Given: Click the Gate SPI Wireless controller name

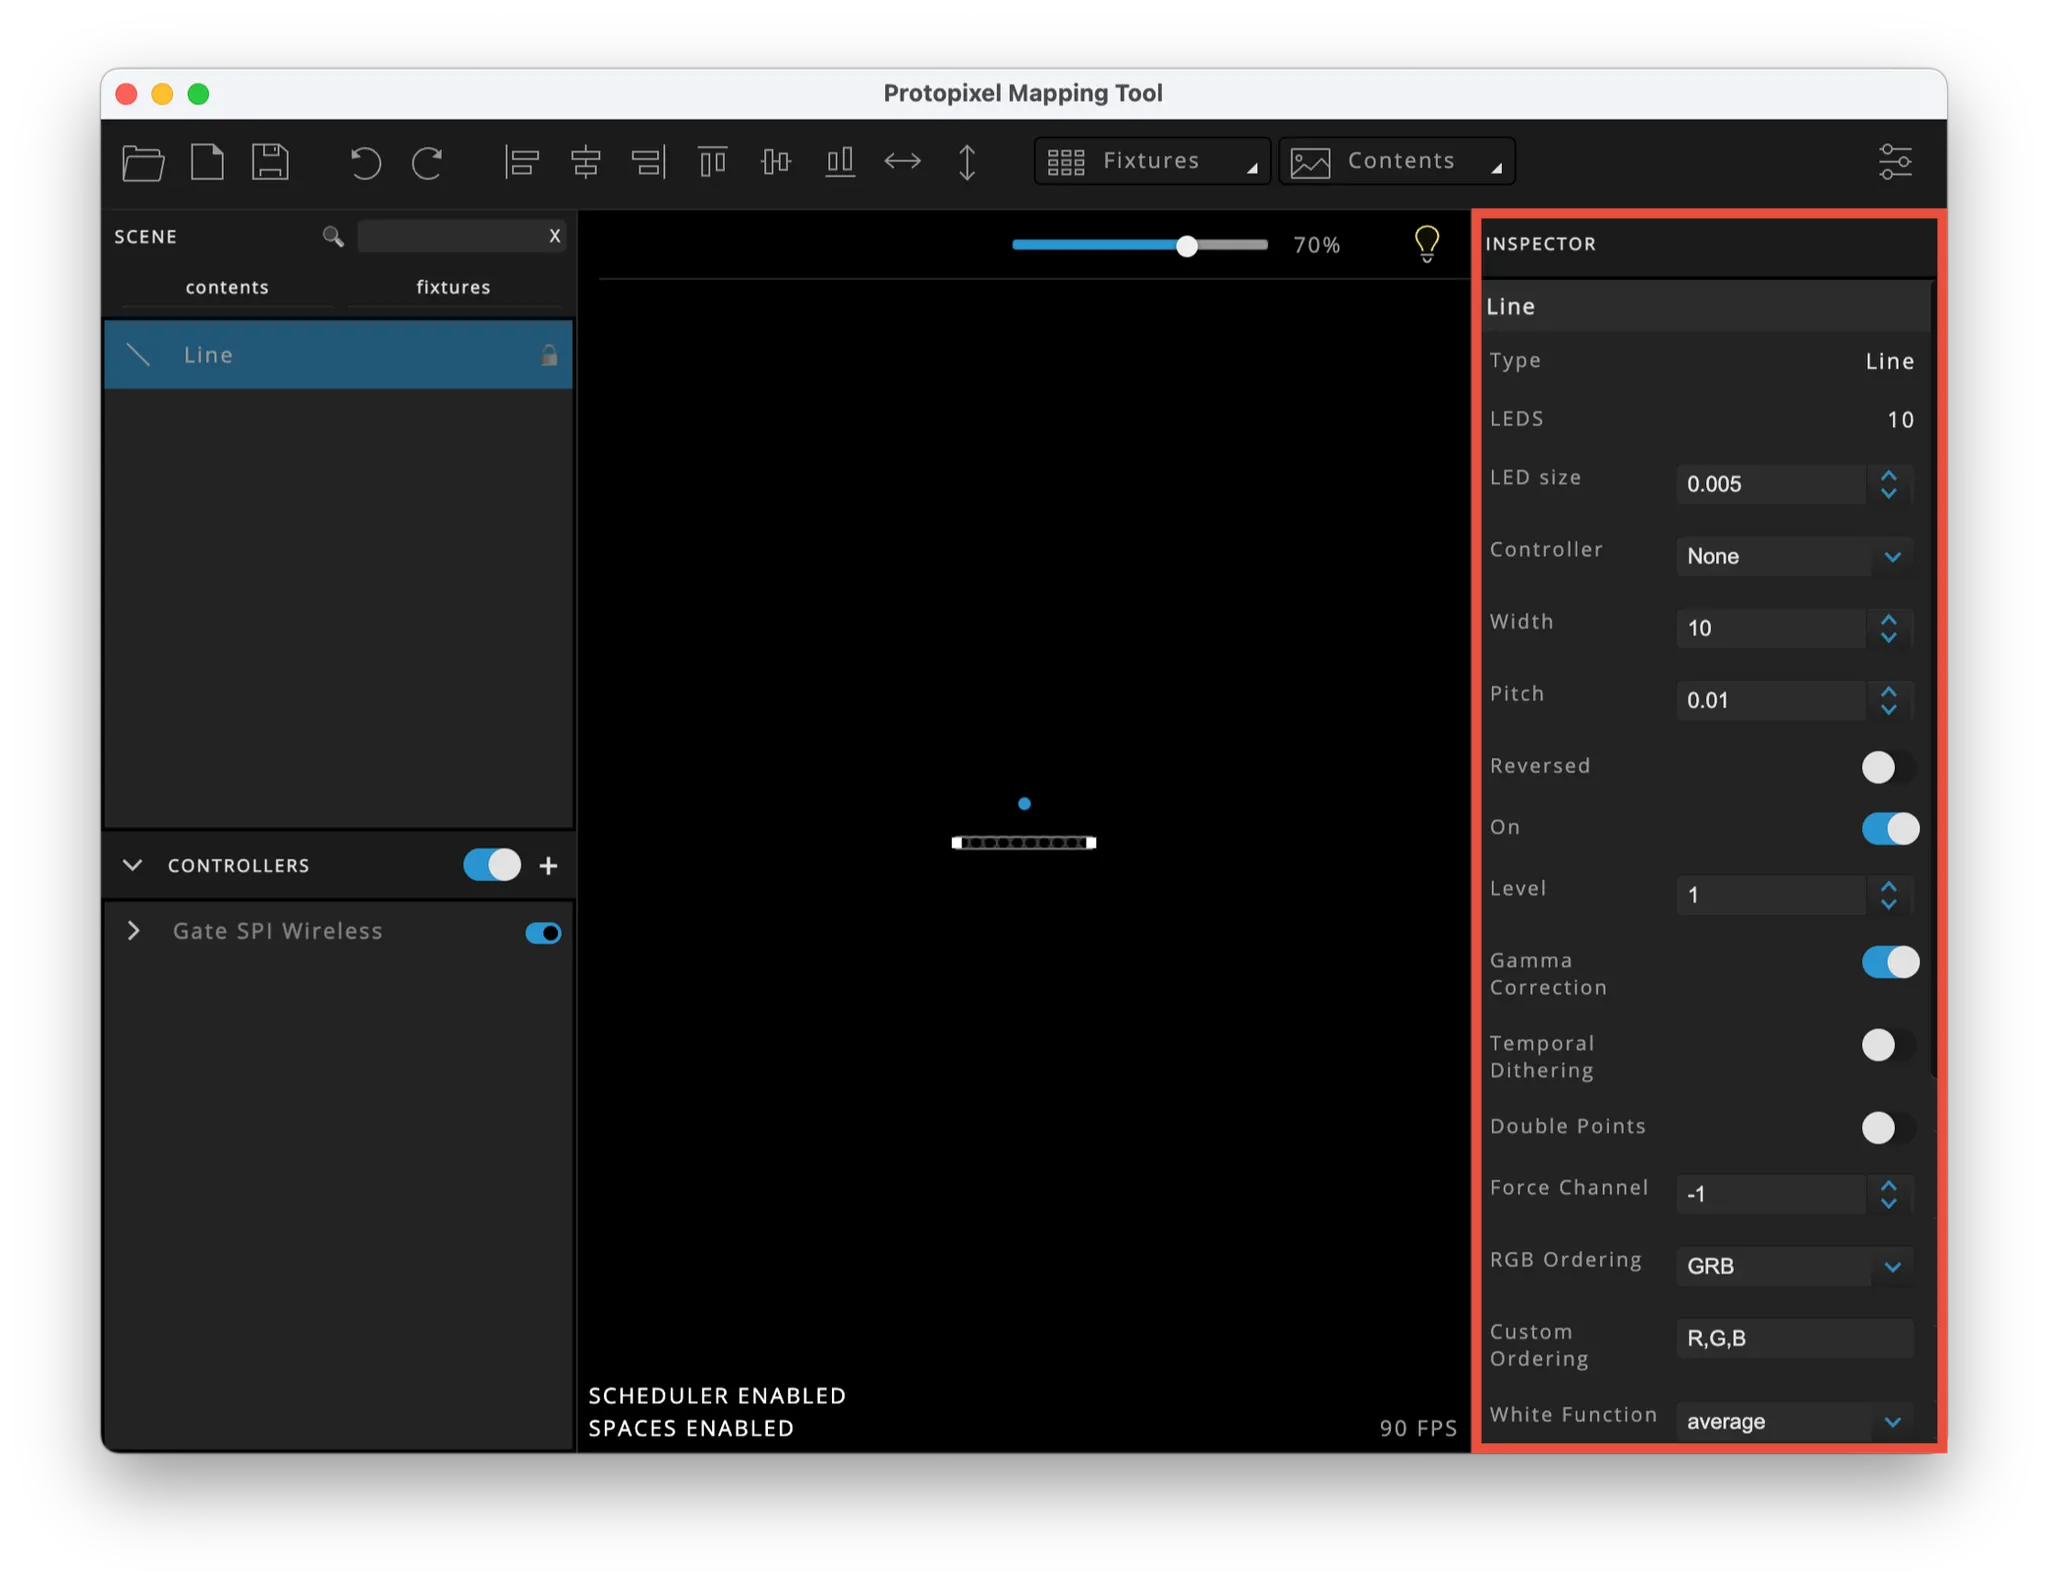Looking at the screenshot, I should 278,931.
